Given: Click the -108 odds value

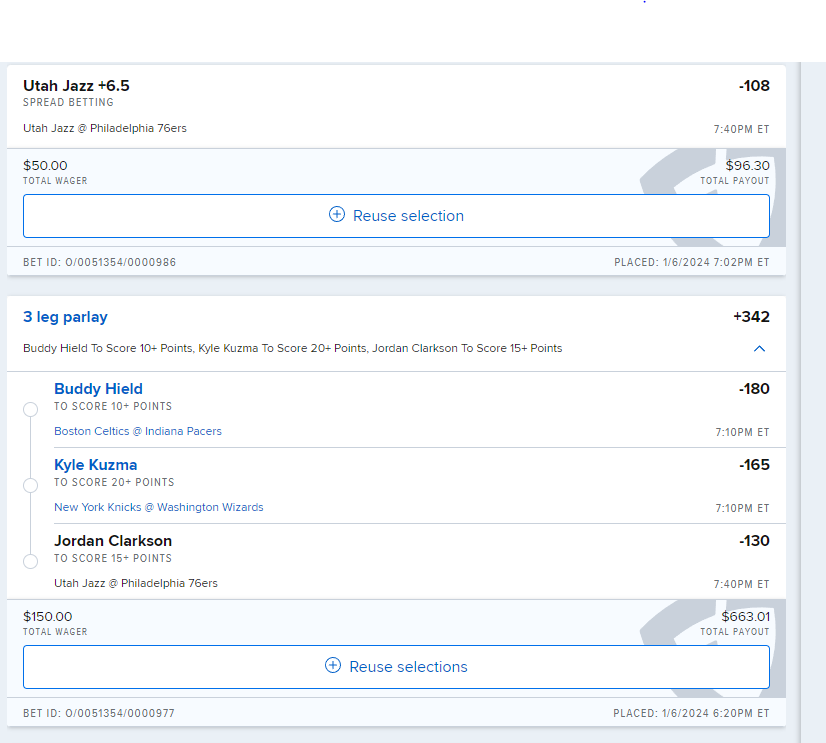Looking at the screenshot, I should tap(754, 85).
